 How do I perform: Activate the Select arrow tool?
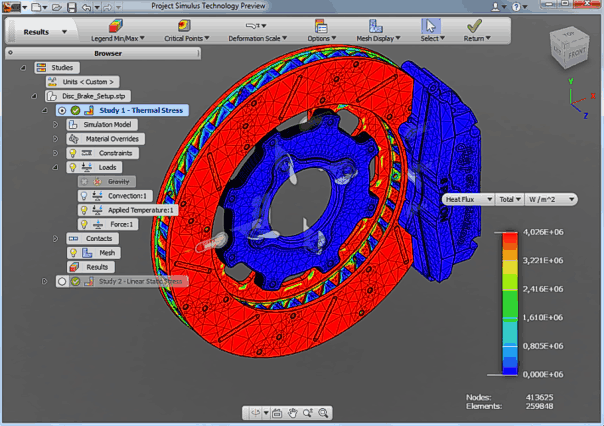point(430,26)
